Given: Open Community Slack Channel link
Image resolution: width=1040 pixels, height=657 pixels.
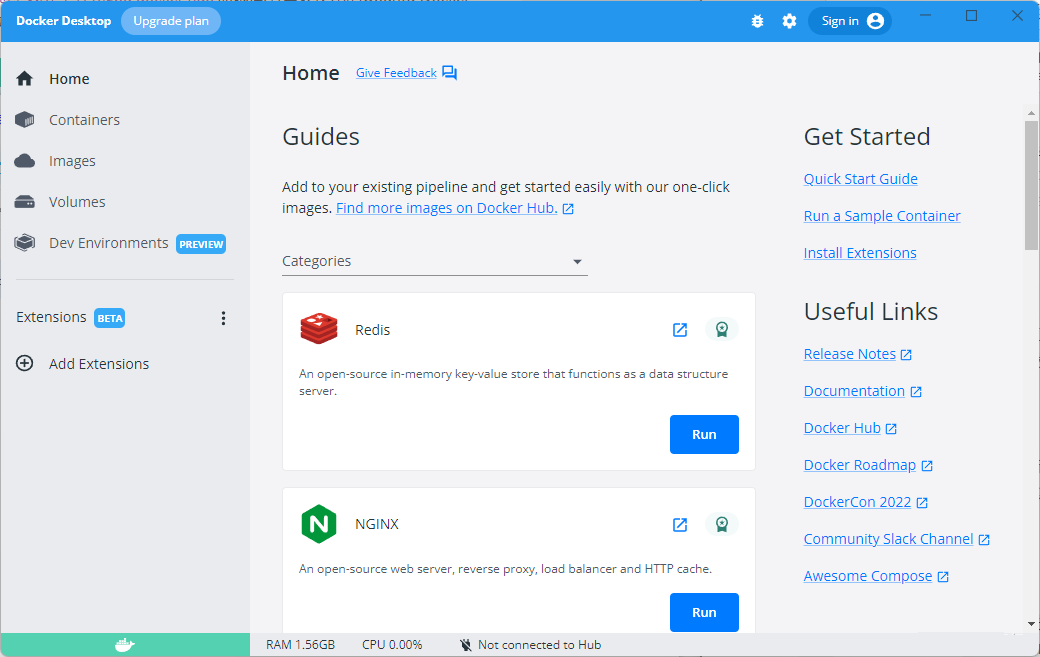Looking at the screenshot, I should click(889, 540).
